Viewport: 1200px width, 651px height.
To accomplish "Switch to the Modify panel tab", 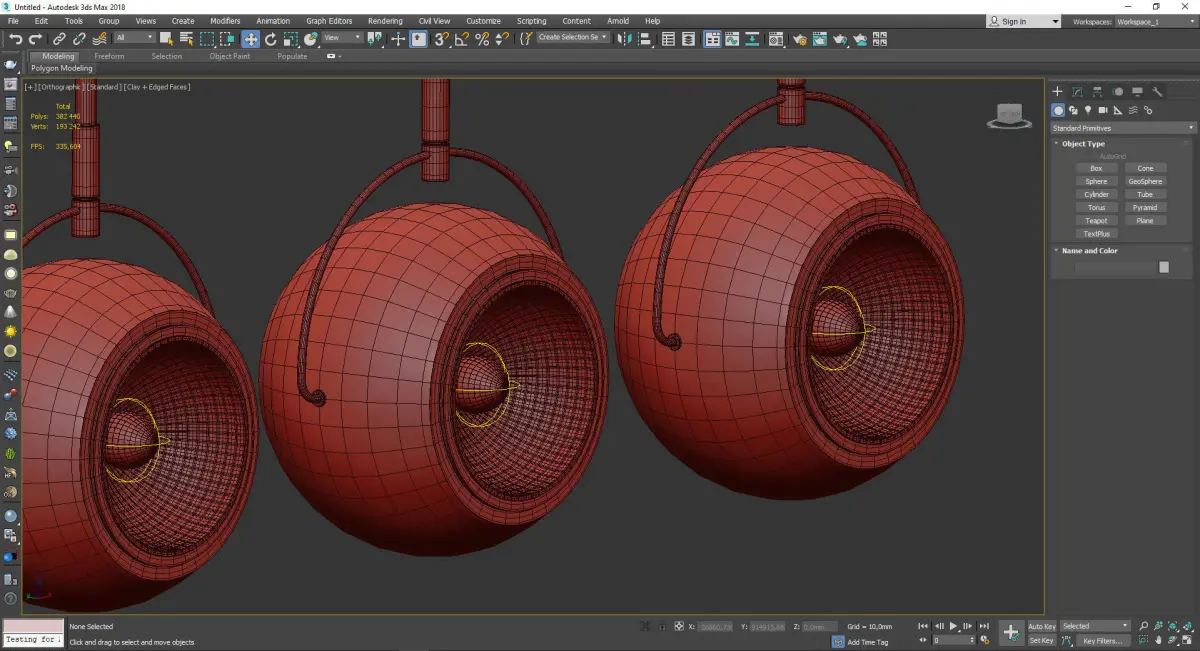I will 1077,91.
